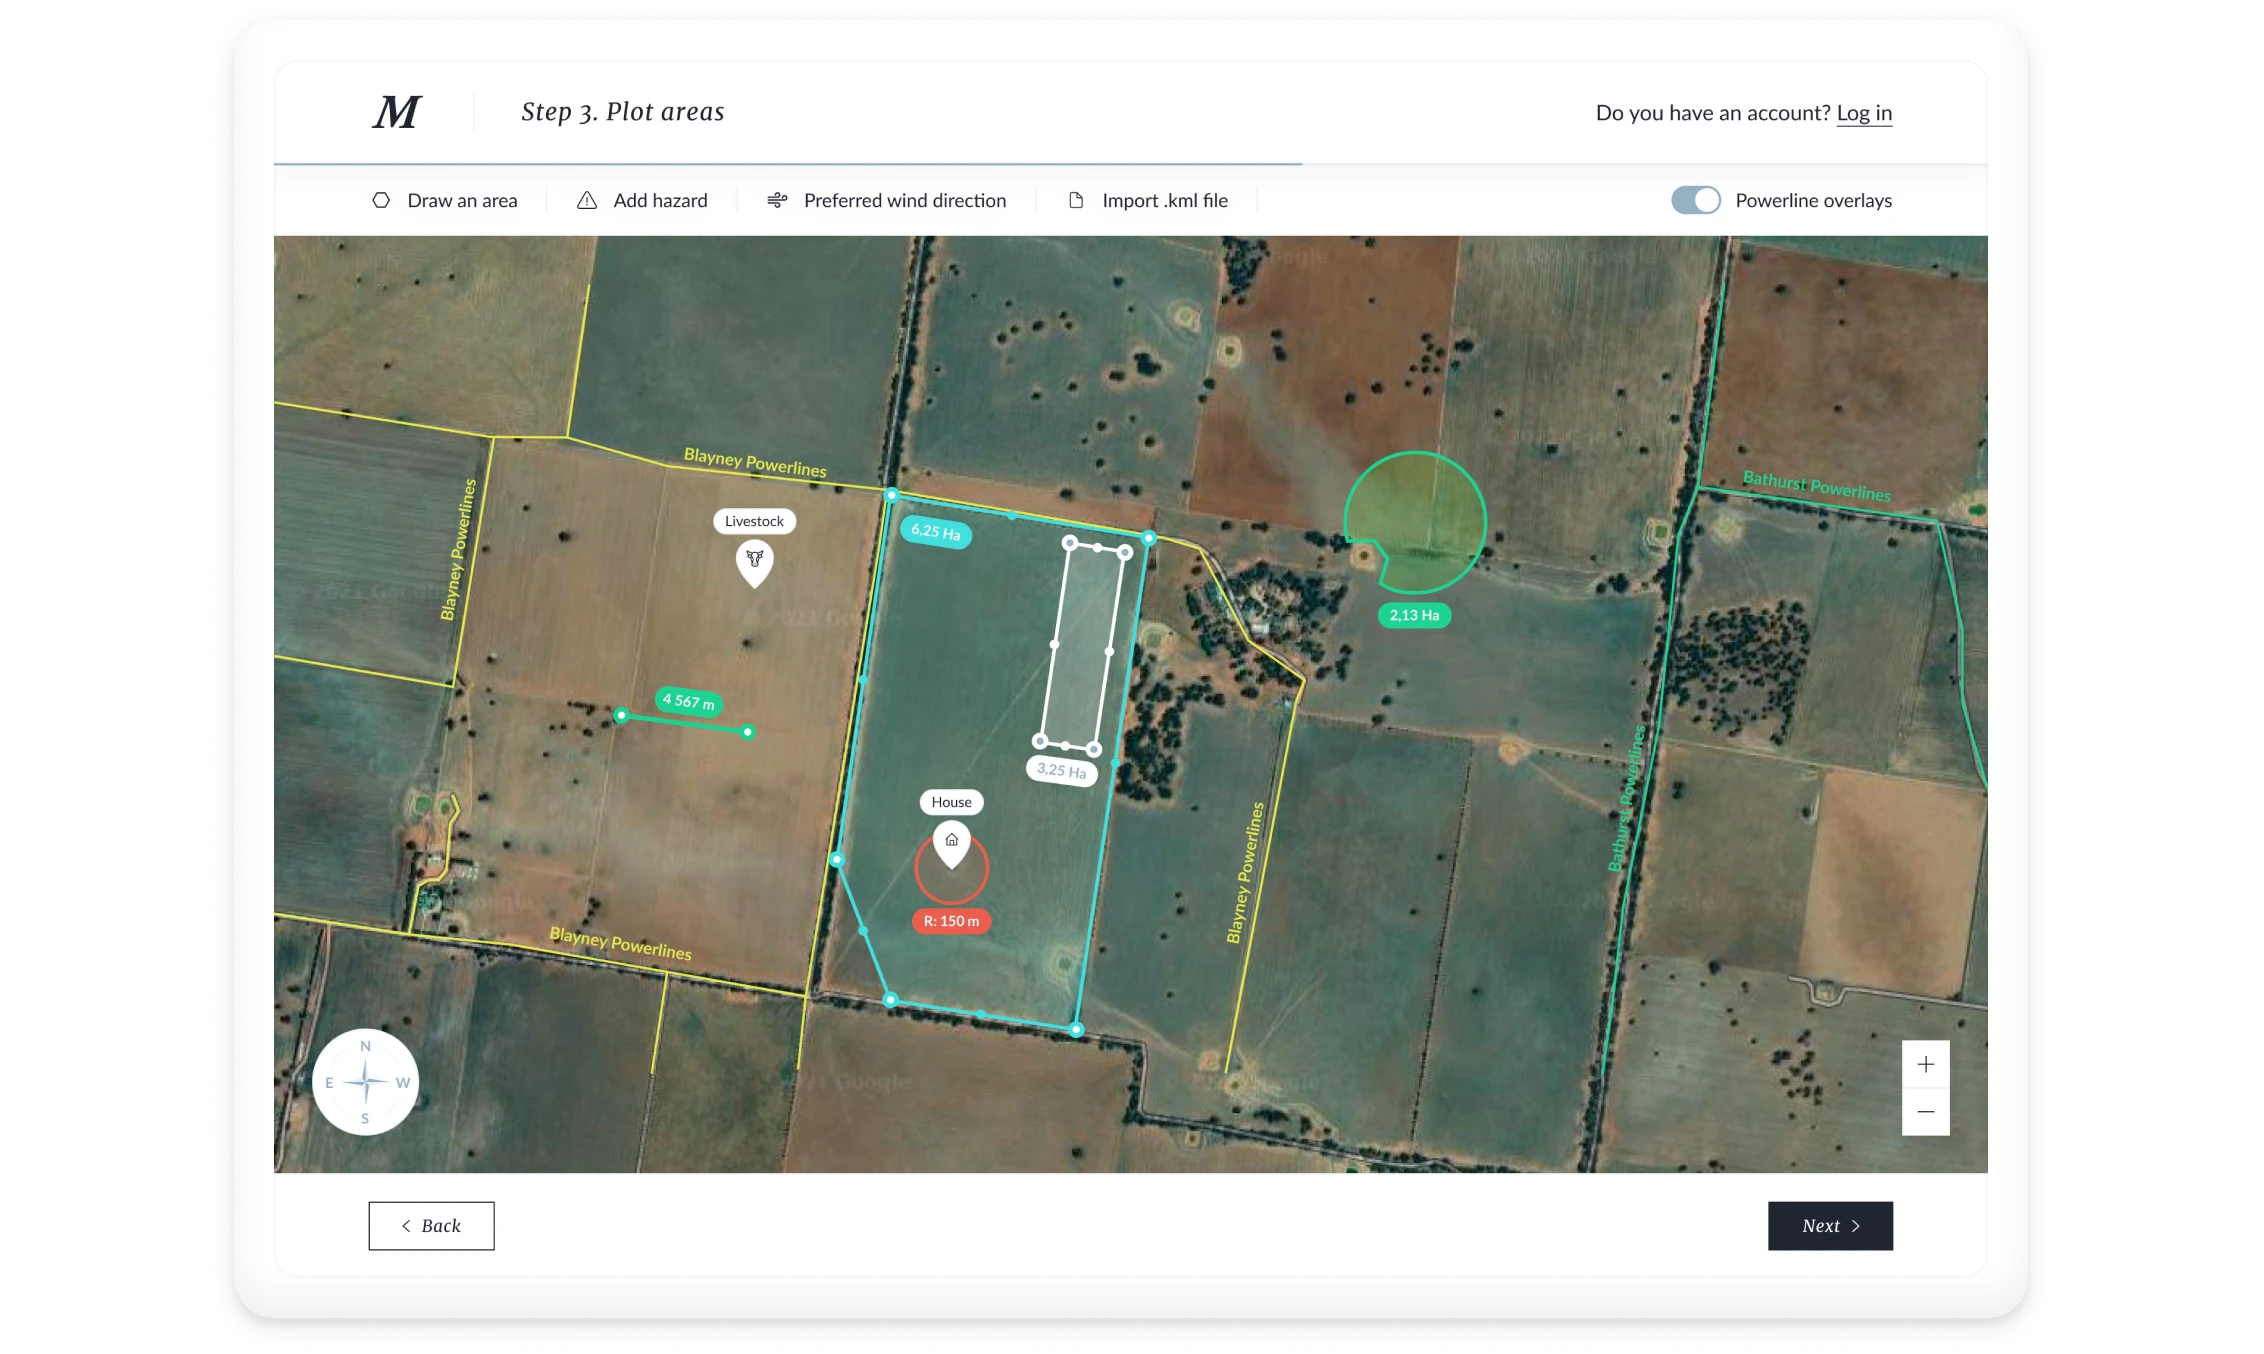The height and width of the screenshot is (1354, 2264).
Task: Click the R: 150 m radius label
Action: (x=951, y=921)
